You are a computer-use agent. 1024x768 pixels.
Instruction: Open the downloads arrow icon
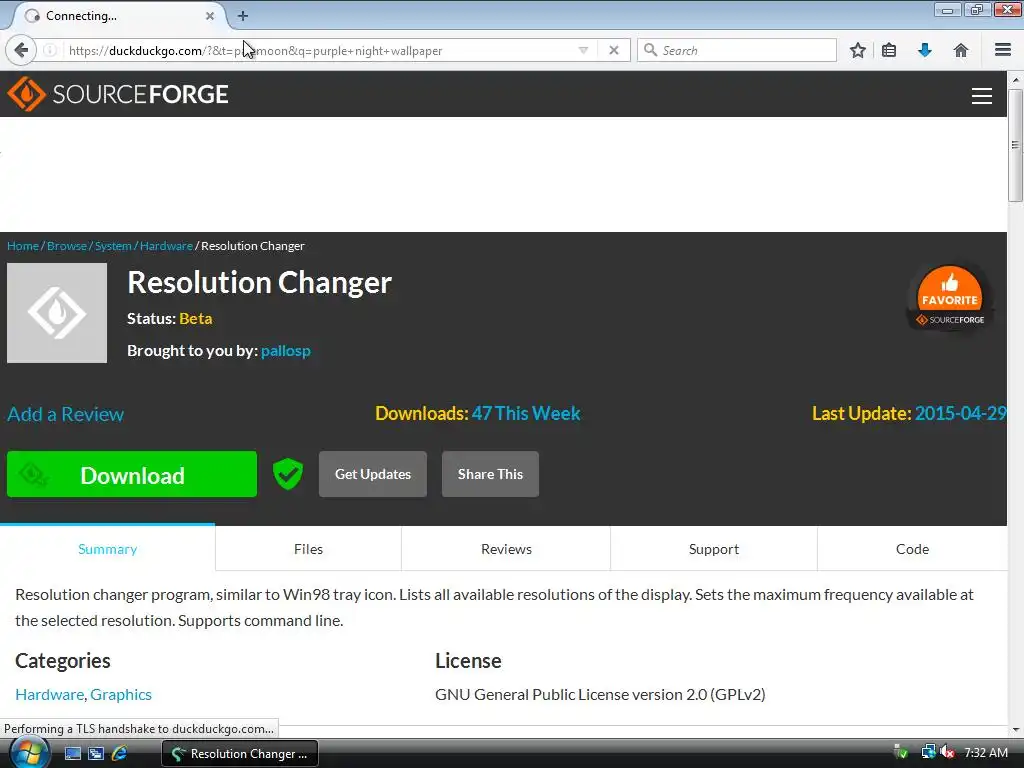click(x=925, y=50)
